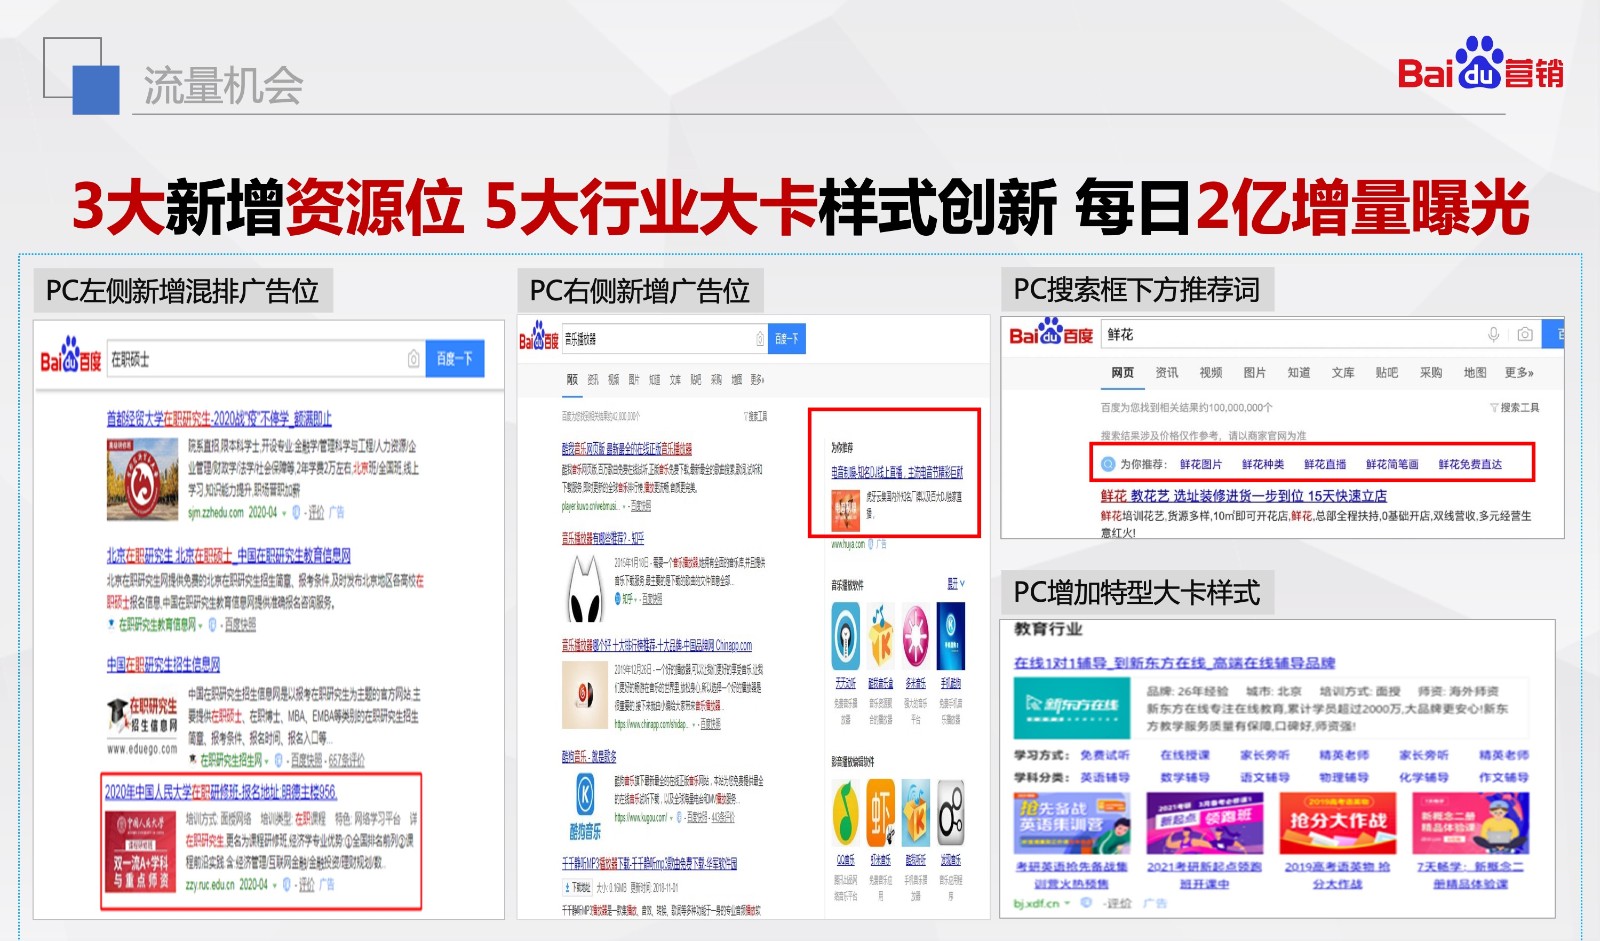Click 英语辅导 in 学科分类 row
This screenshot has height=941, width=1600.
tap(1105, 777)
